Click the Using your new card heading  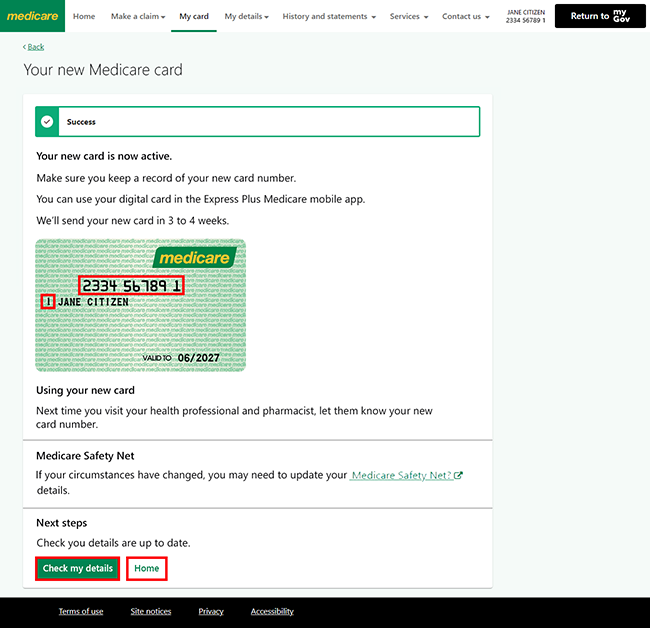click(85, 390)
